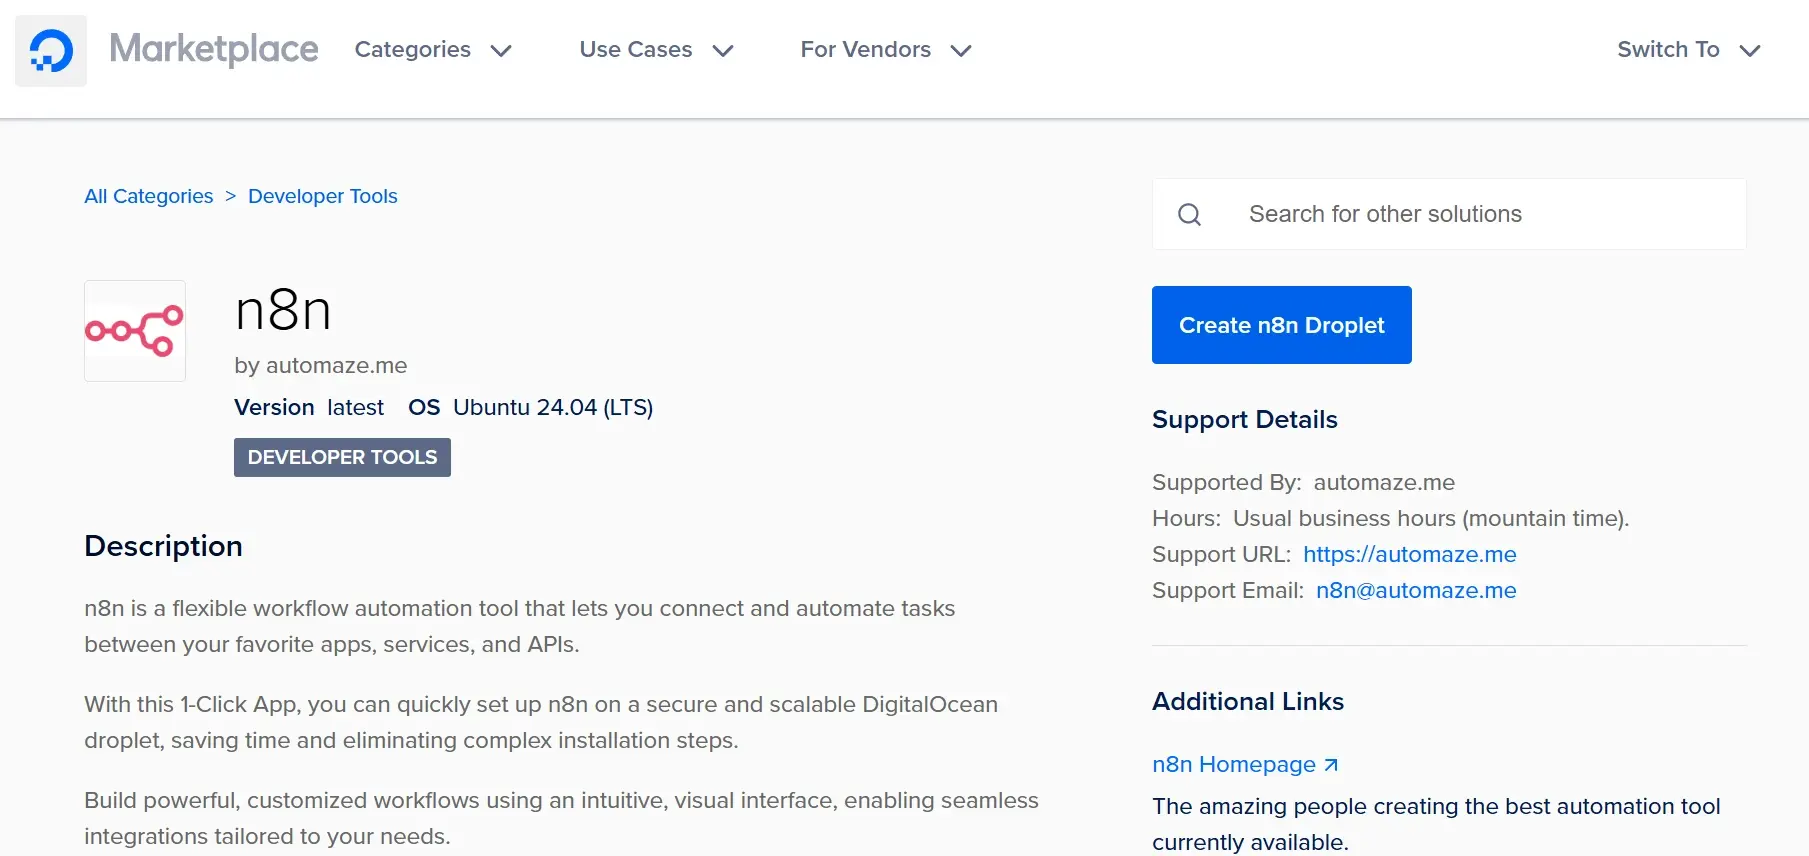Expand the Switch To menu
Screen dimensions: 1809x856
pos(1689,50)
